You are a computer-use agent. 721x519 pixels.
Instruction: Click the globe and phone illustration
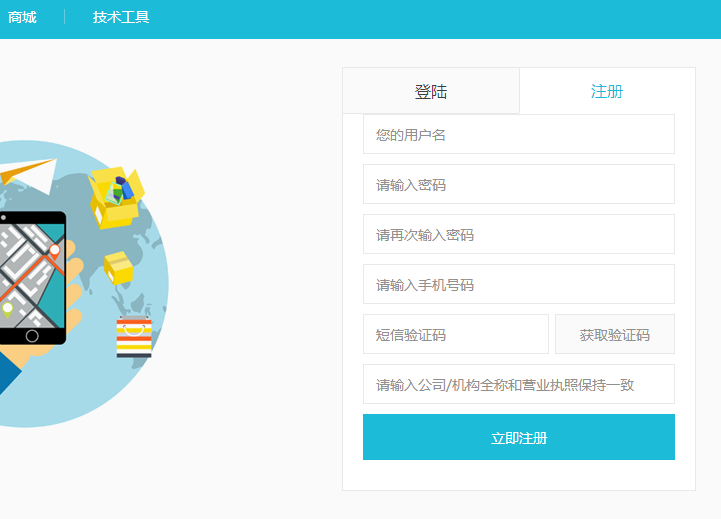(x=84, y=284)
